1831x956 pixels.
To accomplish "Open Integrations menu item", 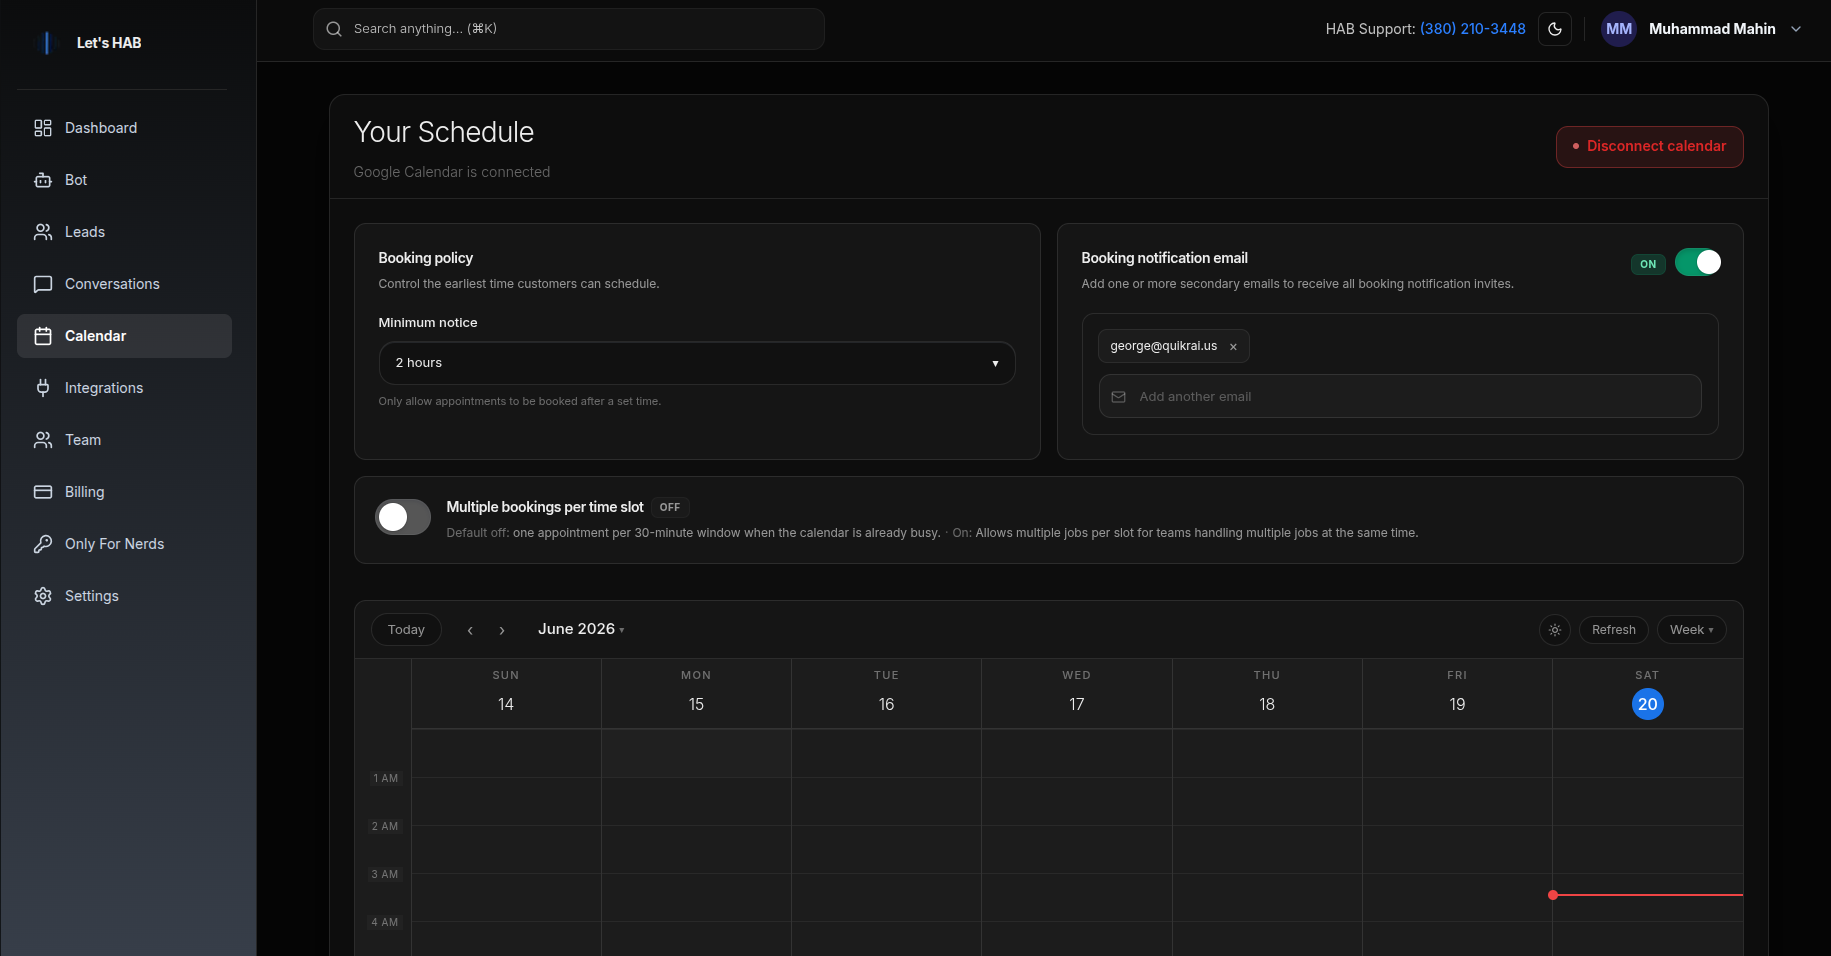I will coord(124,388).
